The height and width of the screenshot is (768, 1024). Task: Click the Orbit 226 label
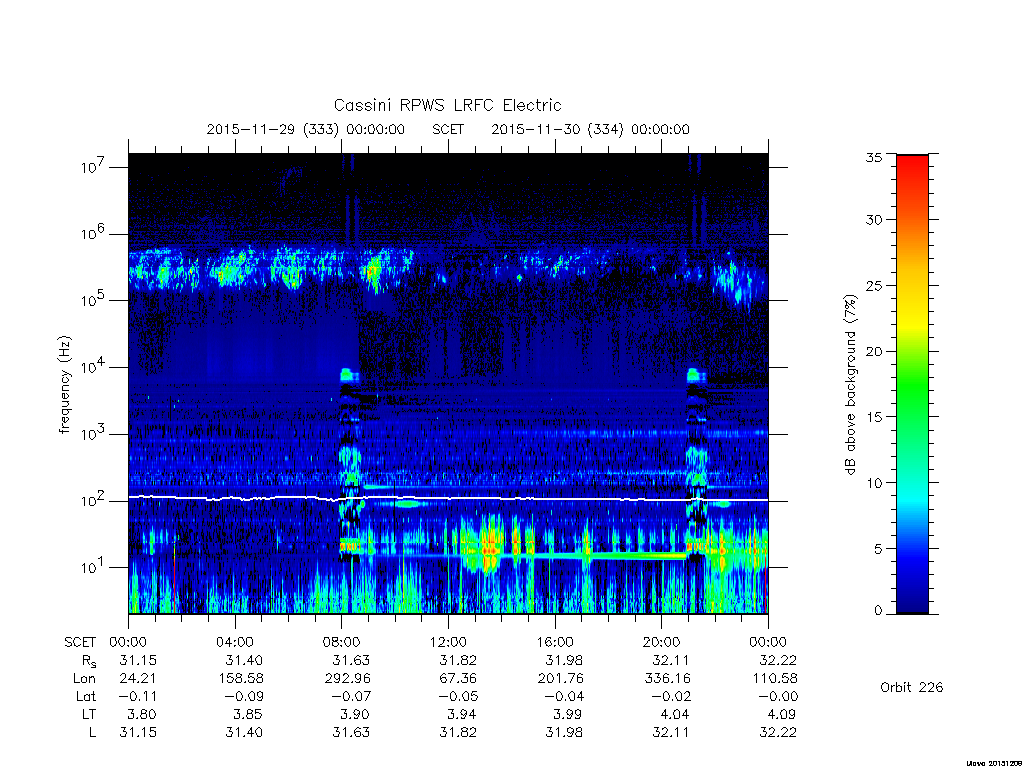[x=912, y=687]
